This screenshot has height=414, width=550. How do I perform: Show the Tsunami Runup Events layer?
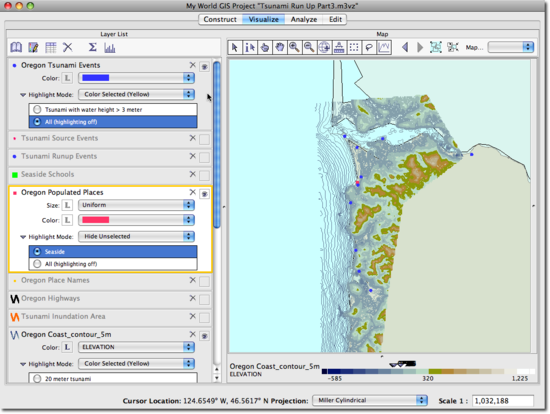tap(204, 158)
